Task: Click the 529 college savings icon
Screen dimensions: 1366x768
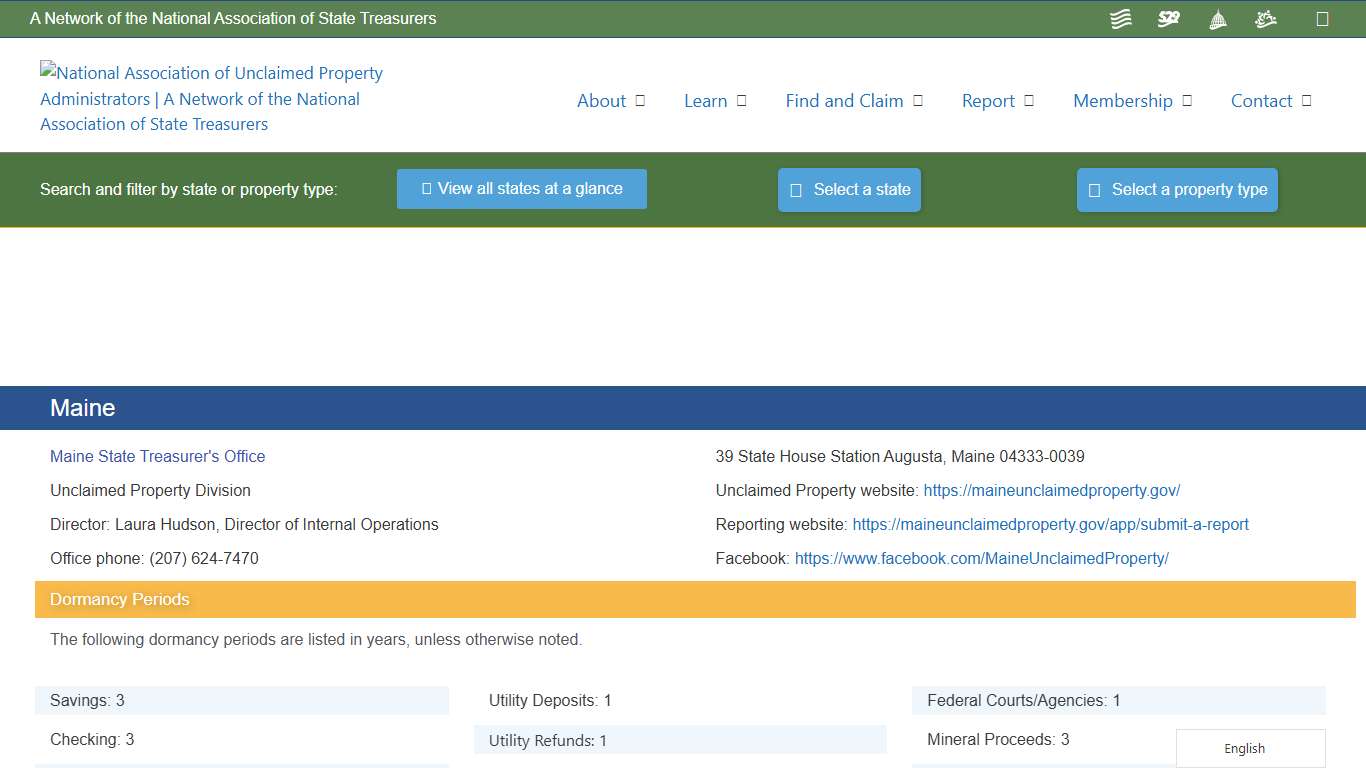Action: pos(1168,18)
